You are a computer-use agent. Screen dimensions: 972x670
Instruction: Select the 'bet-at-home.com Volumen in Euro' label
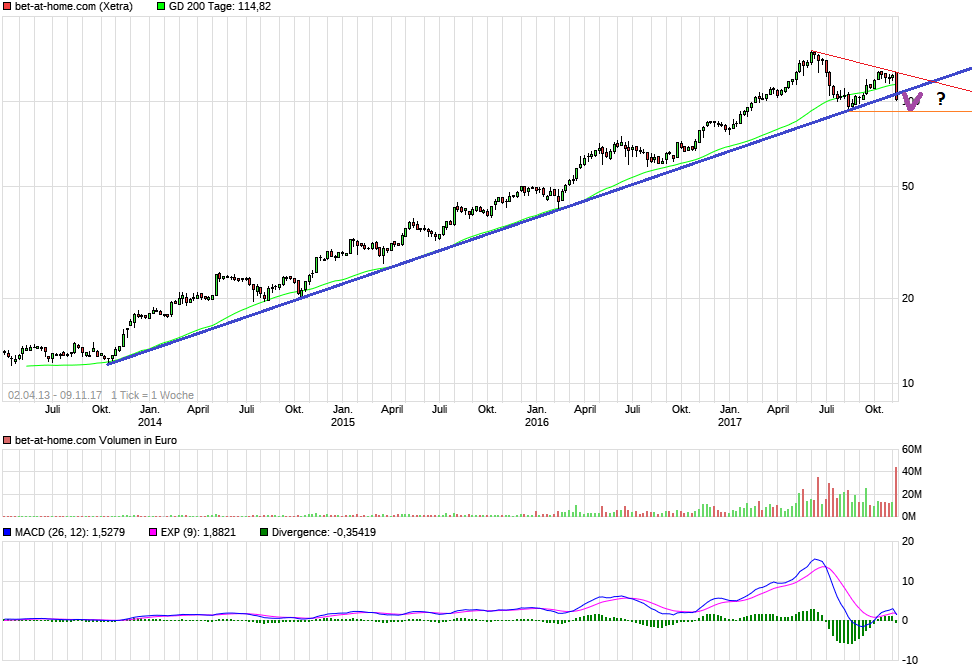click(96, 440)
